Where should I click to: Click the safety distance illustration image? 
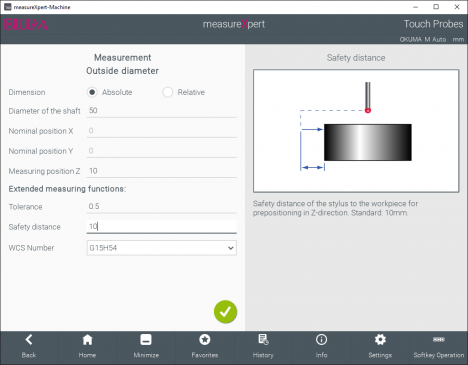coord(356,131)
